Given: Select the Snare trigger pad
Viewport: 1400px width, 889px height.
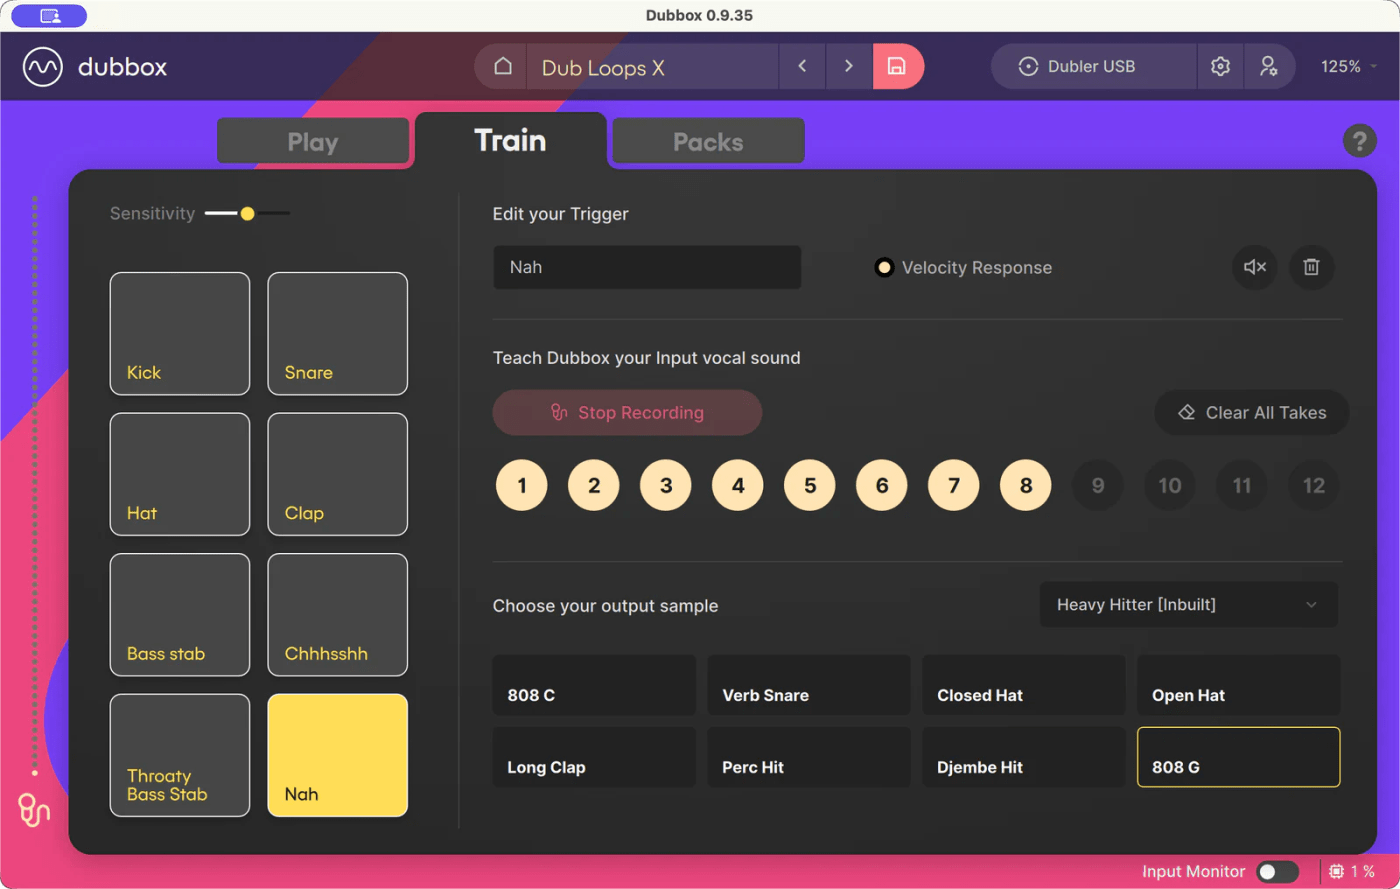Looking at the screenshot, I should (338, 334).
